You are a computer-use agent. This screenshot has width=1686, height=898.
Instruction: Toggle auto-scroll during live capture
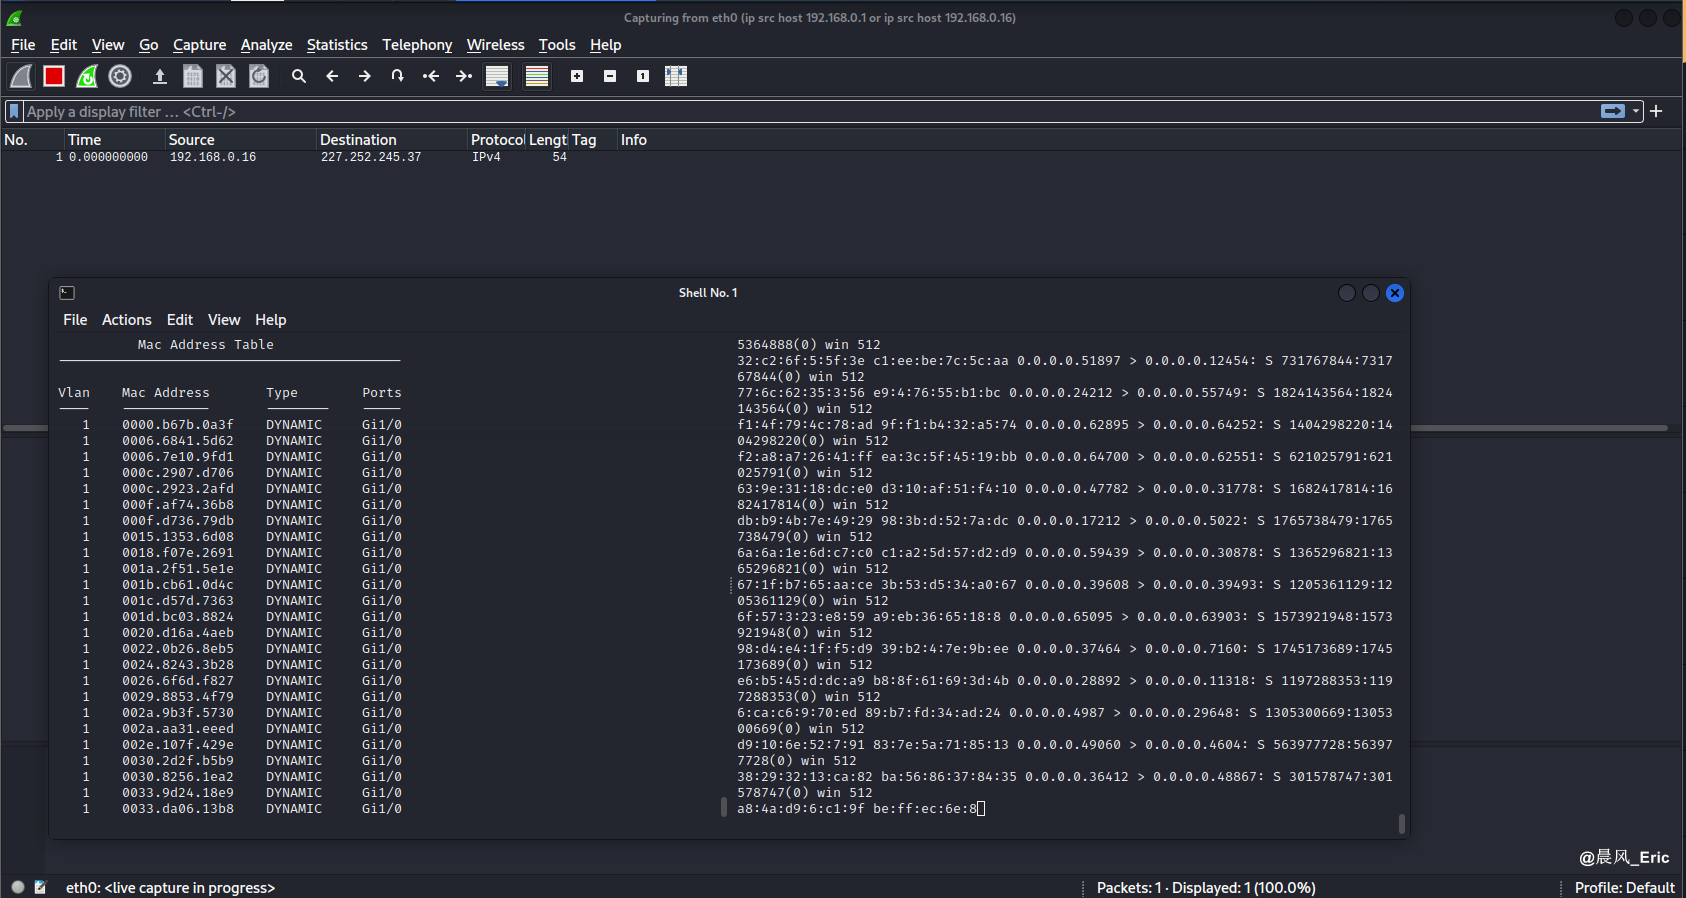click(497, 76)
